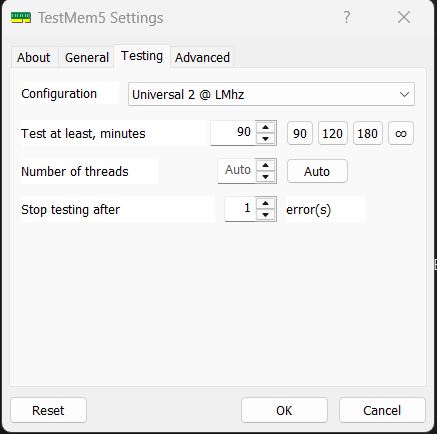
Task: Switch to the About tab
Action: [34, 57]
